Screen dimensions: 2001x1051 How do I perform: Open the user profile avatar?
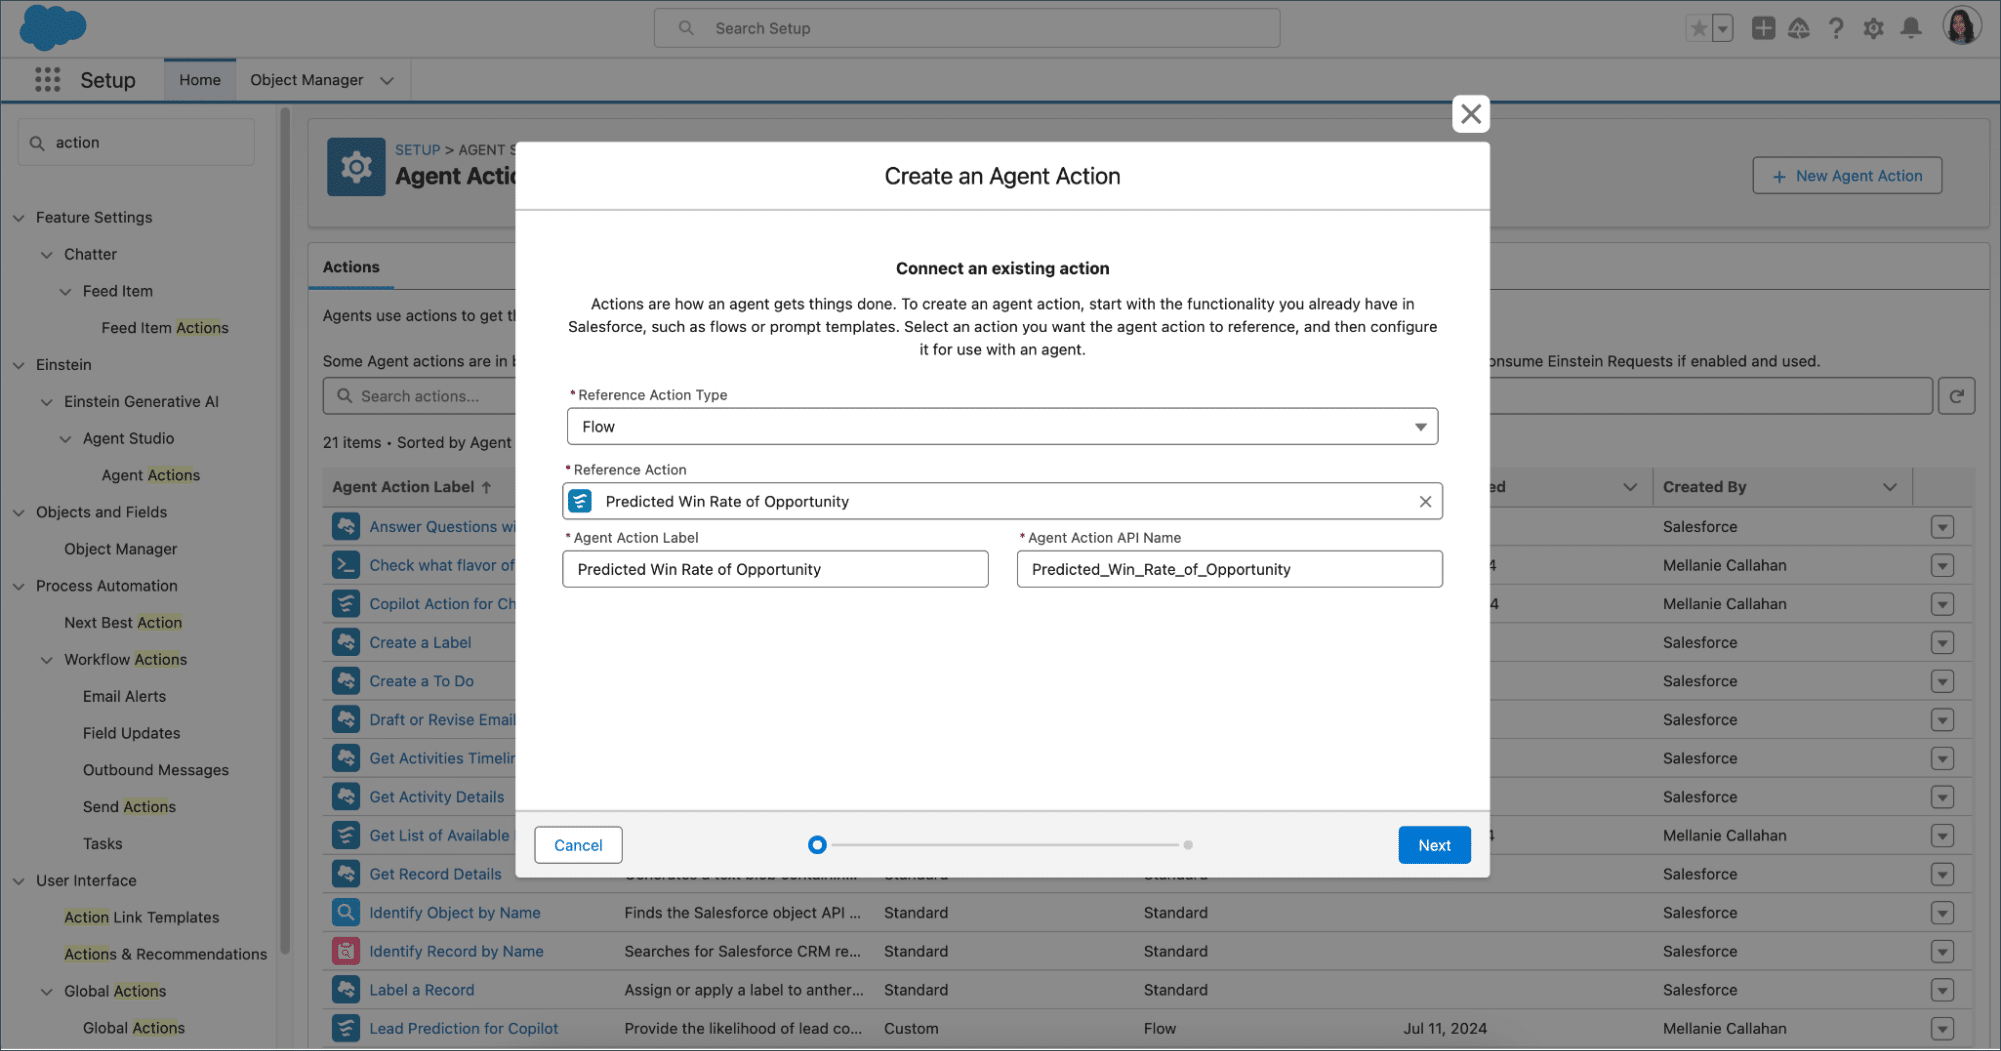pos(1961,26)
